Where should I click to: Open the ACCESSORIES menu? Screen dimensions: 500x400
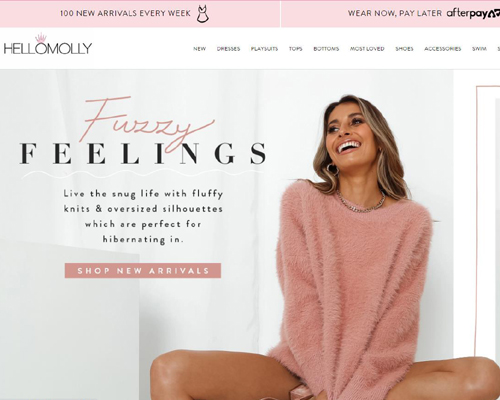tap(443, 49)
